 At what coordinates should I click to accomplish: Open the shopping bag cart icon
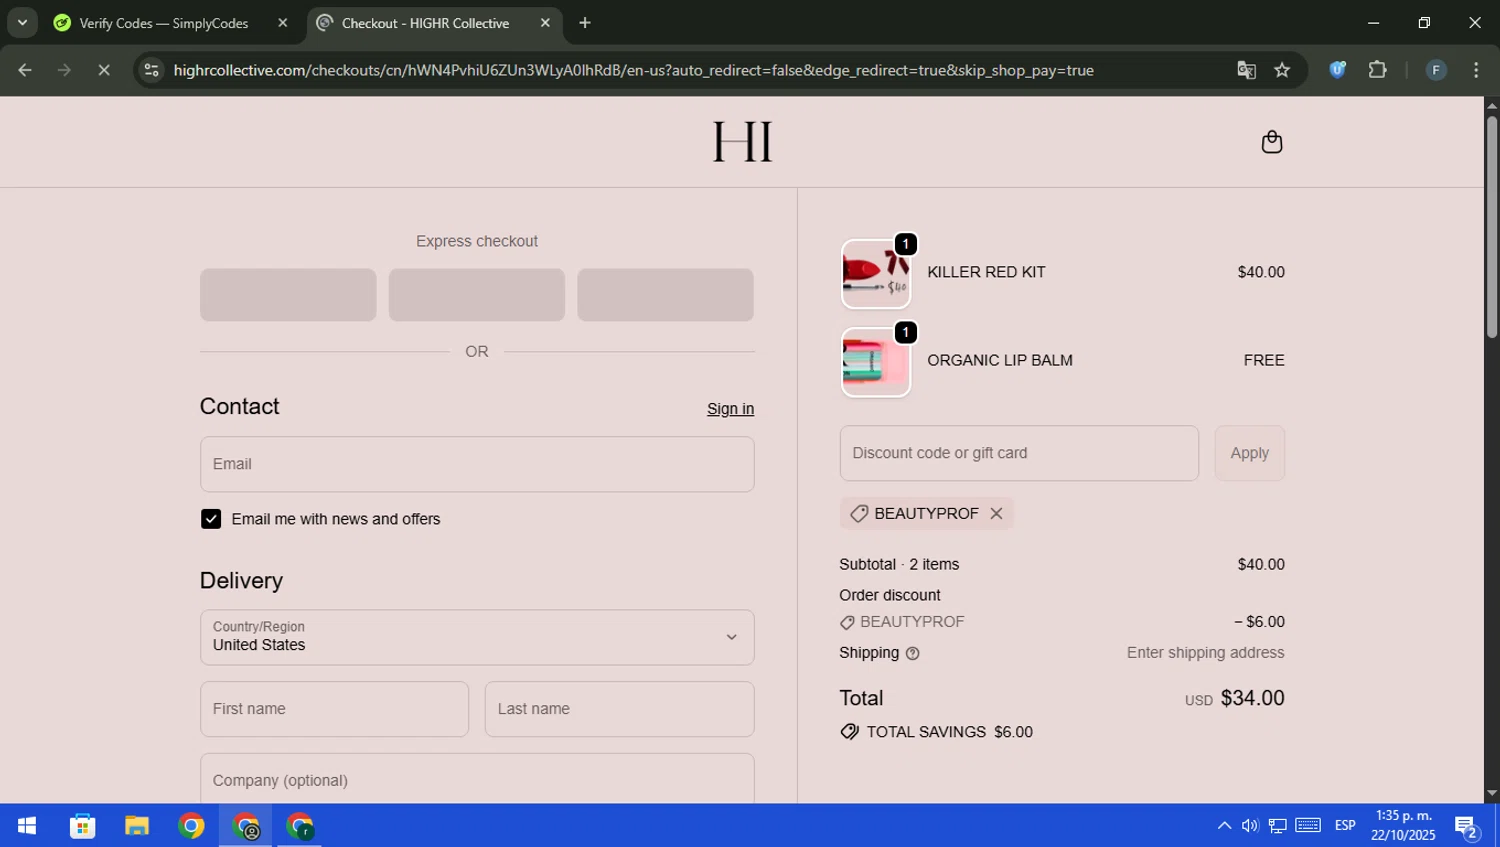(x=1271, y=142)
